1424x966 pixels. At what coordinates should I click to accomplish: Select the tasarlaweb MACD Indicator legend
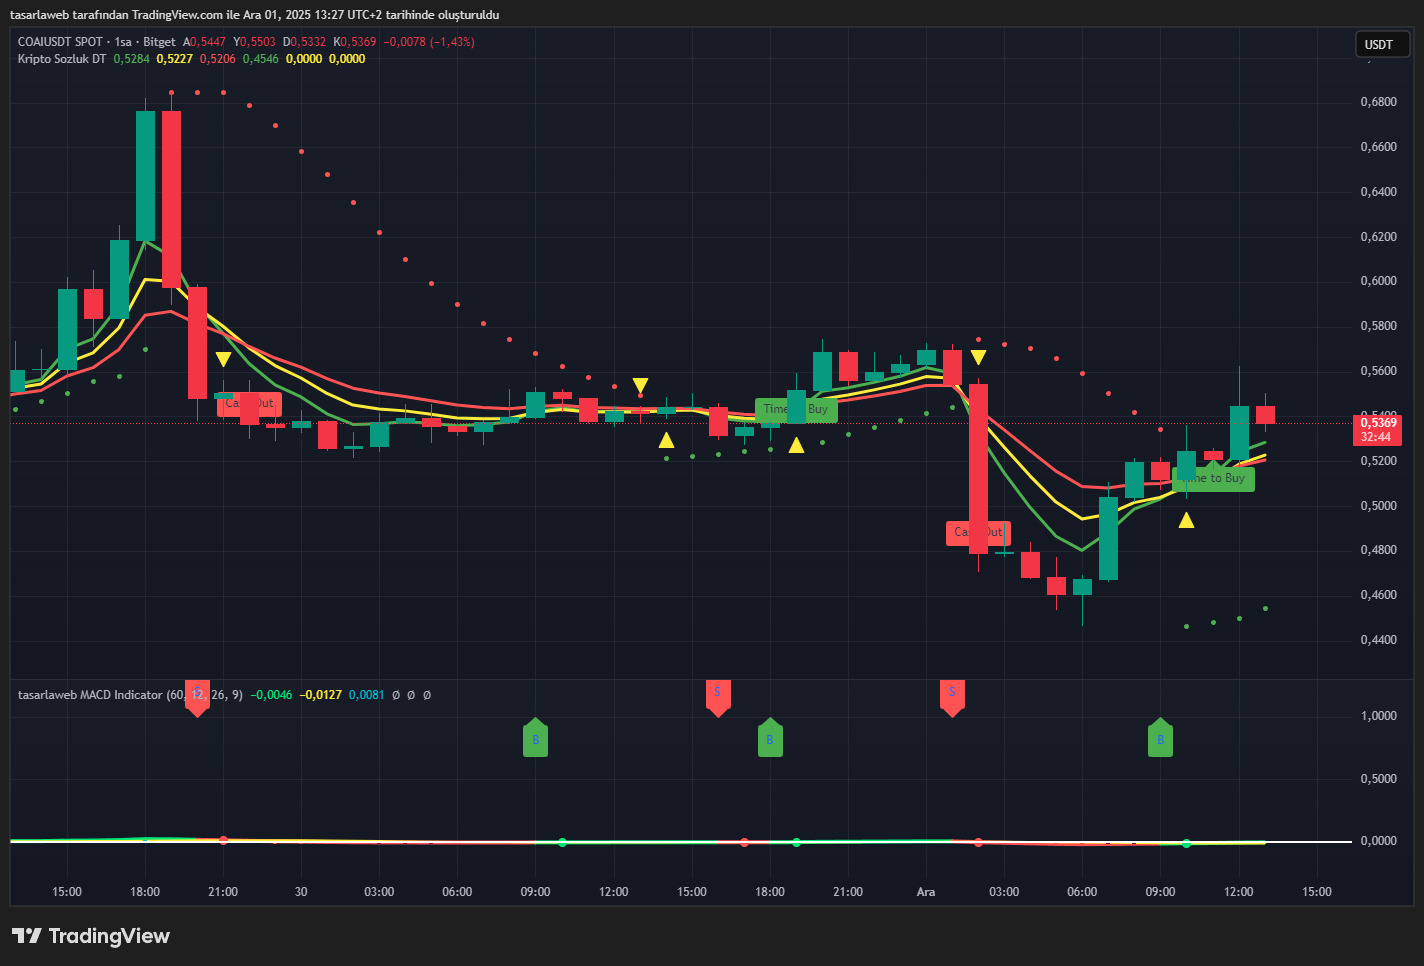click(90, 695)
